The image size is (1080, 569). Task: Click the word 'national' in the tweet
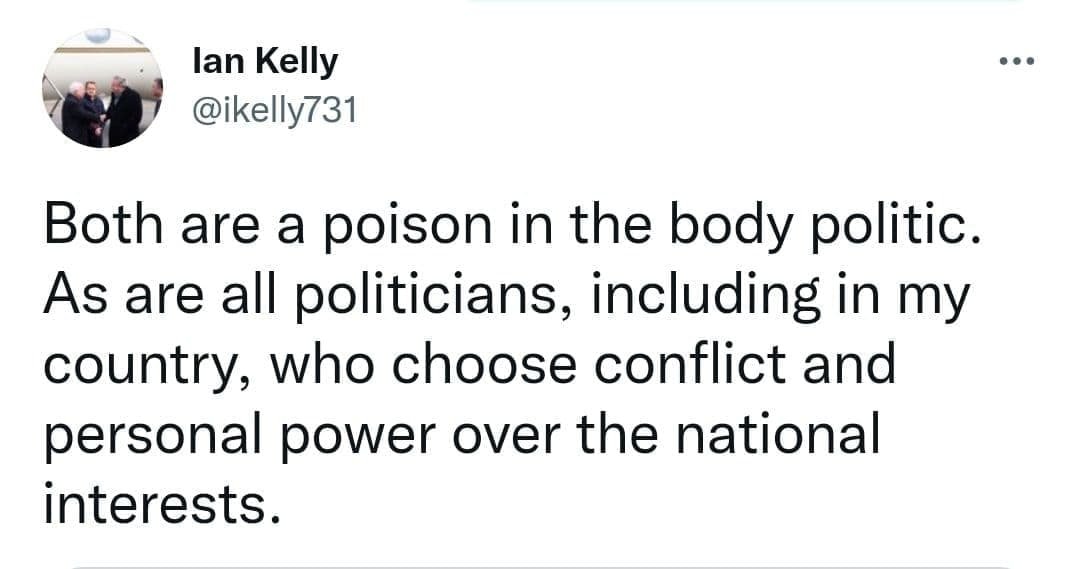(x=776, y=433)
